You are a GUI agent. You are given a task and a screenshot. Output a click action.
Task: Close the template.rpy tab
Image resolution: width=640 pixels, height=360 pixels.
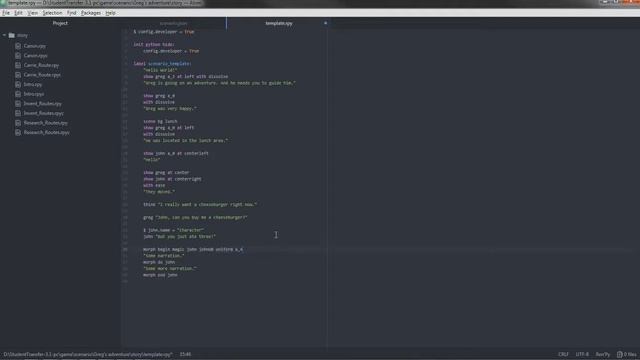pos(325,23)
